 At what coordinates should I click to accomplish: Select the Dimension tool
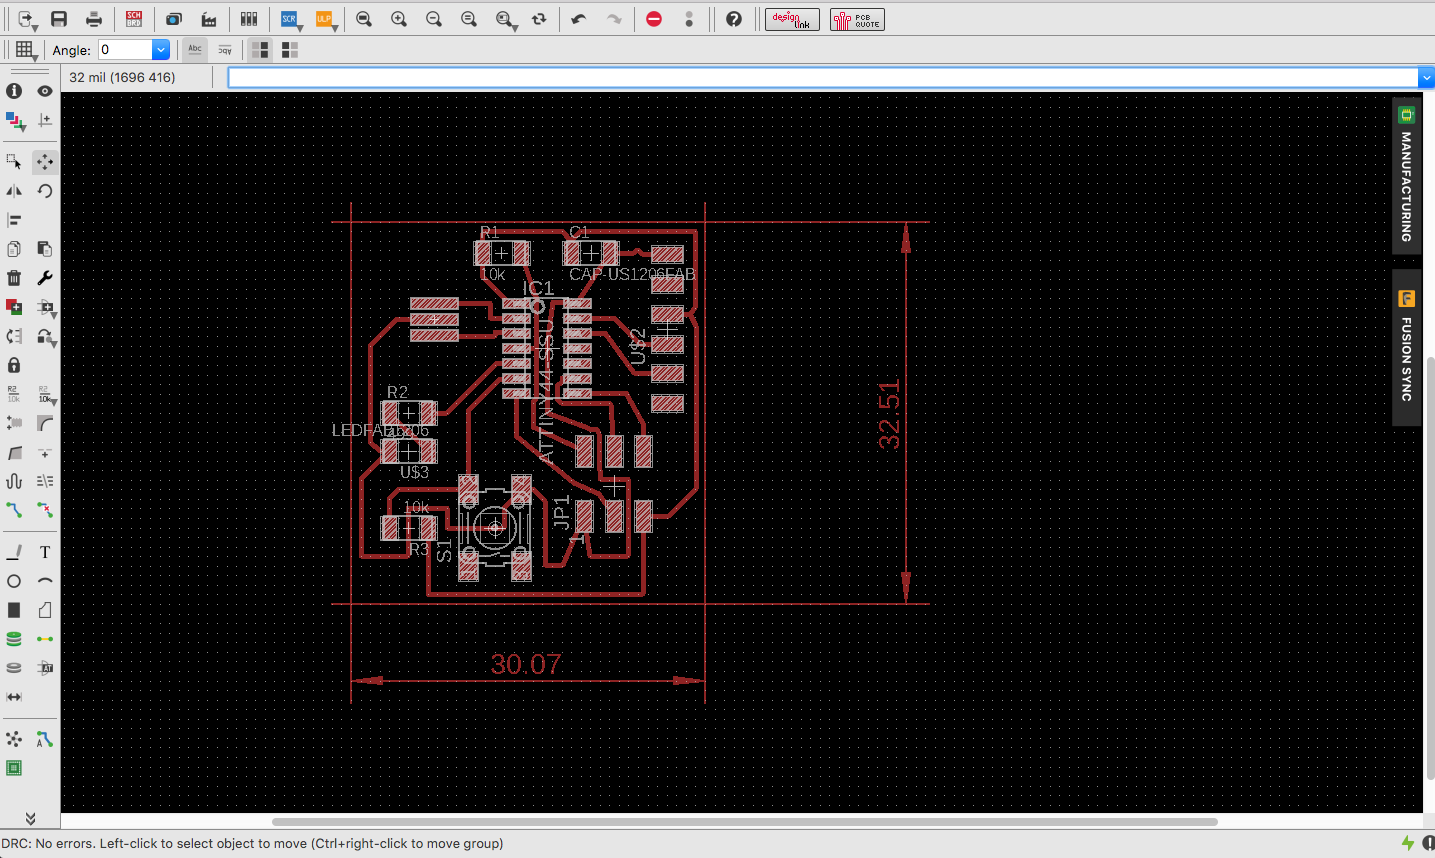14,697
